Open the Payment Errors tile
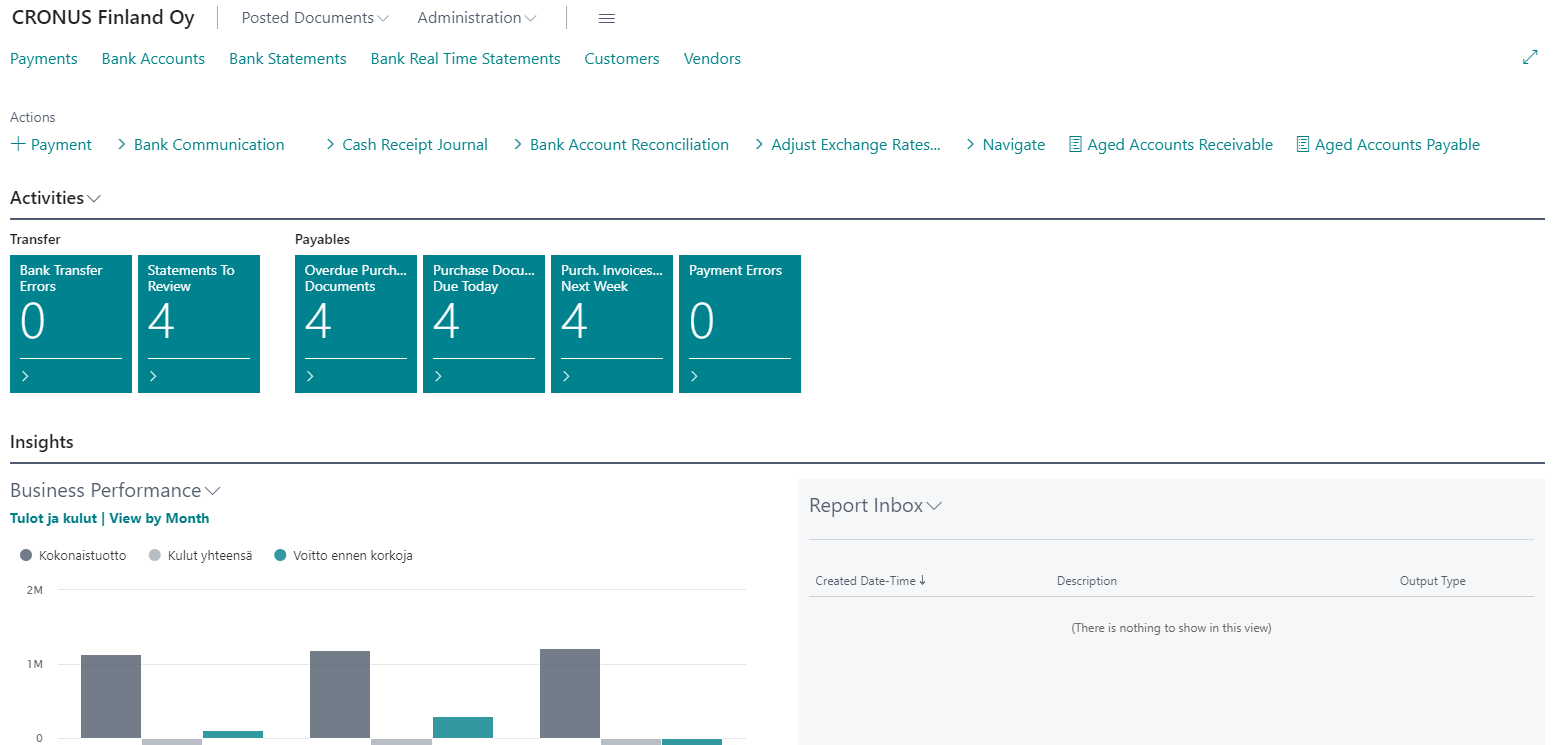This screenshot has height=745, width=1566. tap(740, 324)
